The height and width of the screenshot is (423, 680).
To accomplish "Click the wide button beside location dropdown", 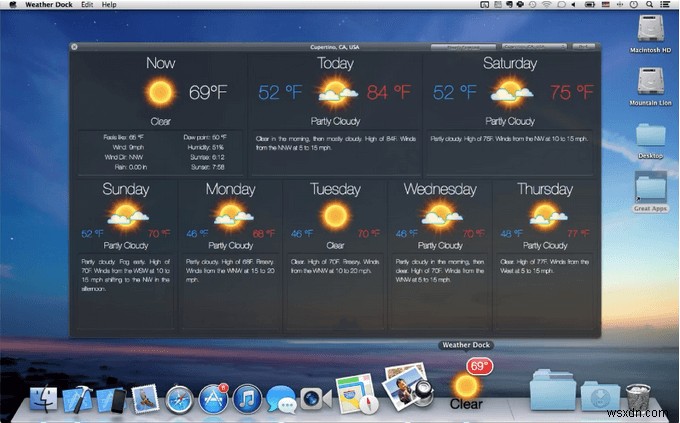I will point(463,46).
